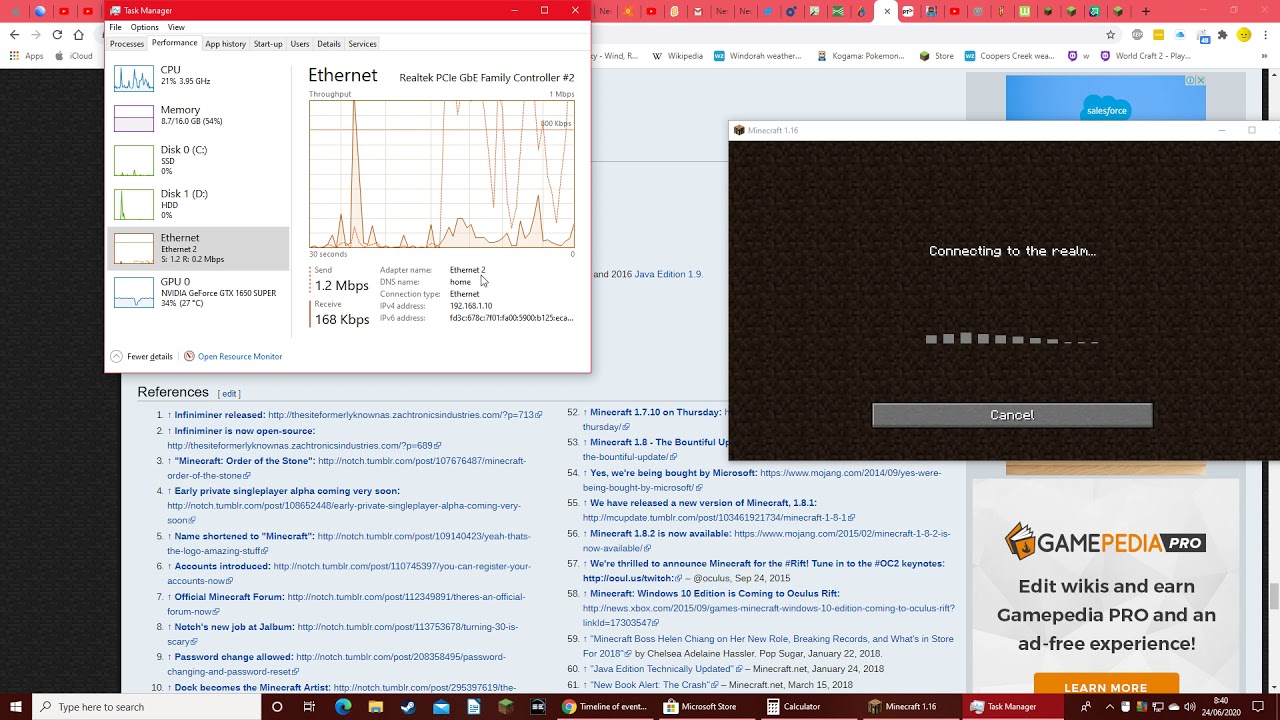
Task: Switch to the Start-up tab
Action: [x=268, y=44]
